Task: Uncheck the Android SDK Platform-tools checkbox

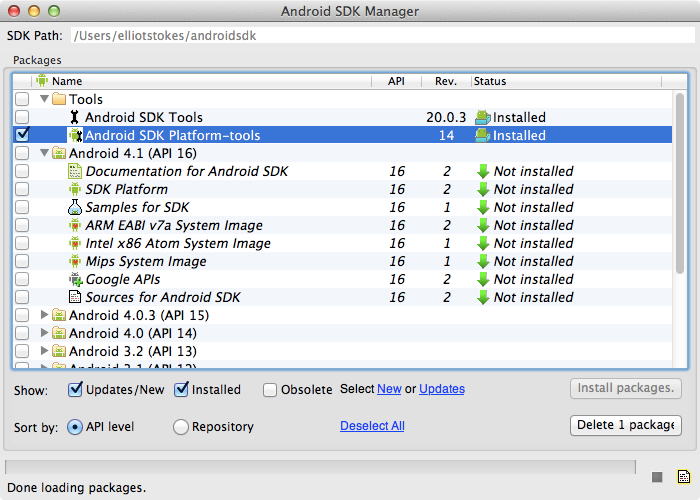Action: coord(22,135)
